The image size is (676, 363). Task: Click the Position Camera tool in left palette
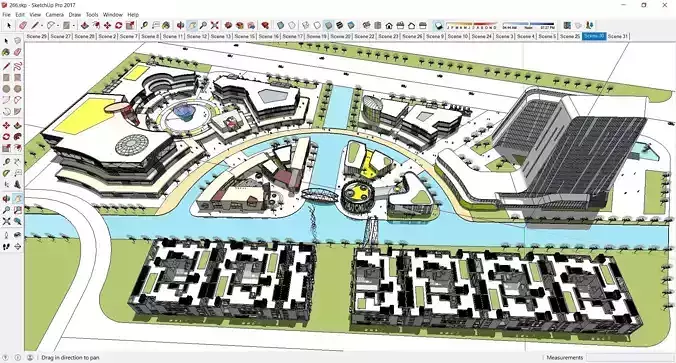6,235
